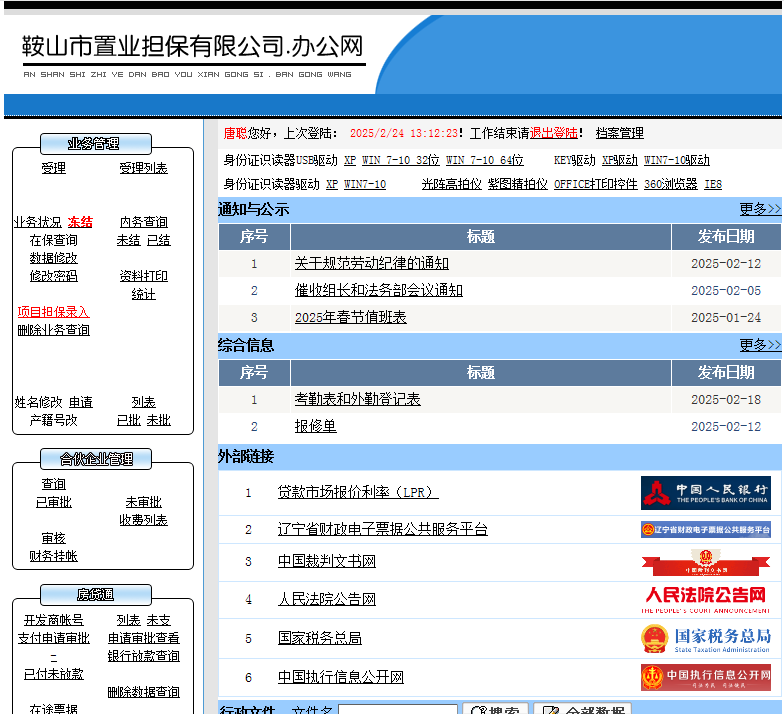Expand 更多>> for 通知与公示
Screen dimensions: 784x714
click(x=760, y=209)
